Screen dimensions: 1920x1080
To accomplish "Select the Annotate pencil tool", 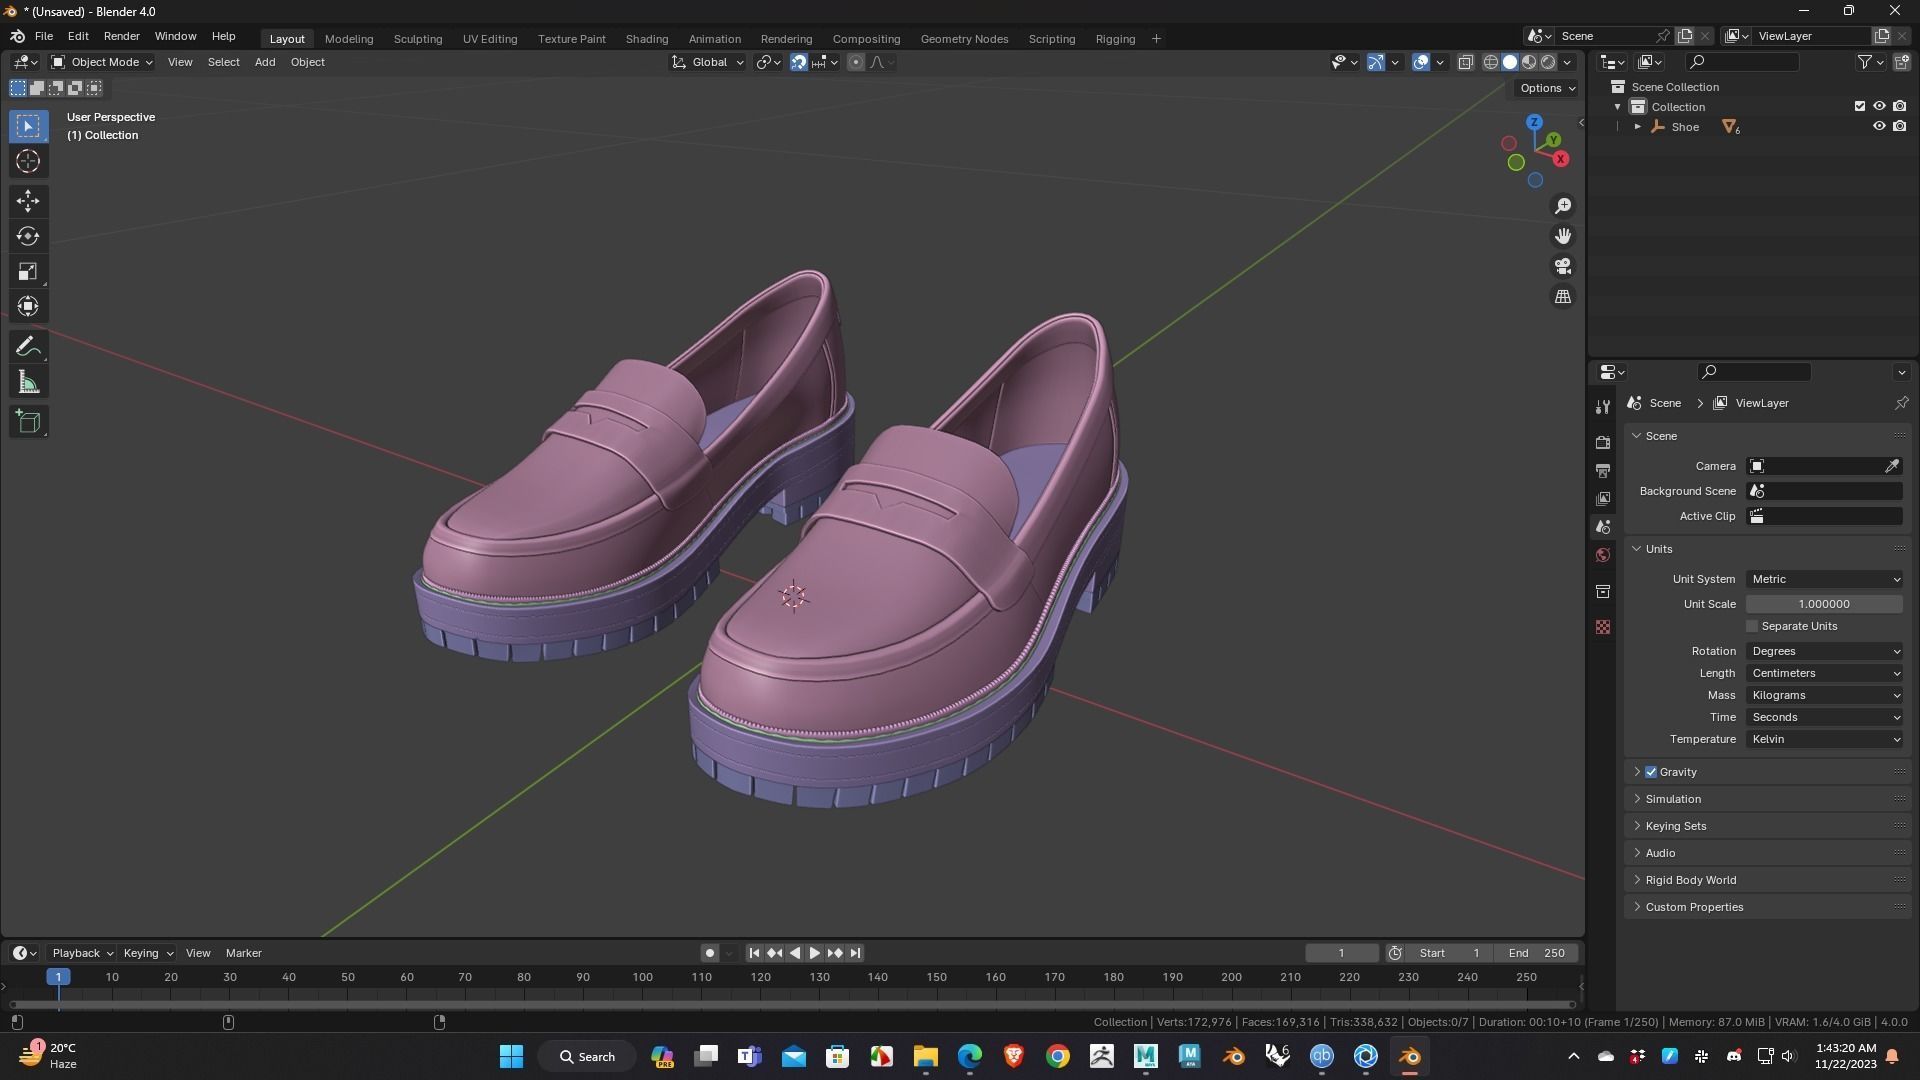I will coord(28,347).
